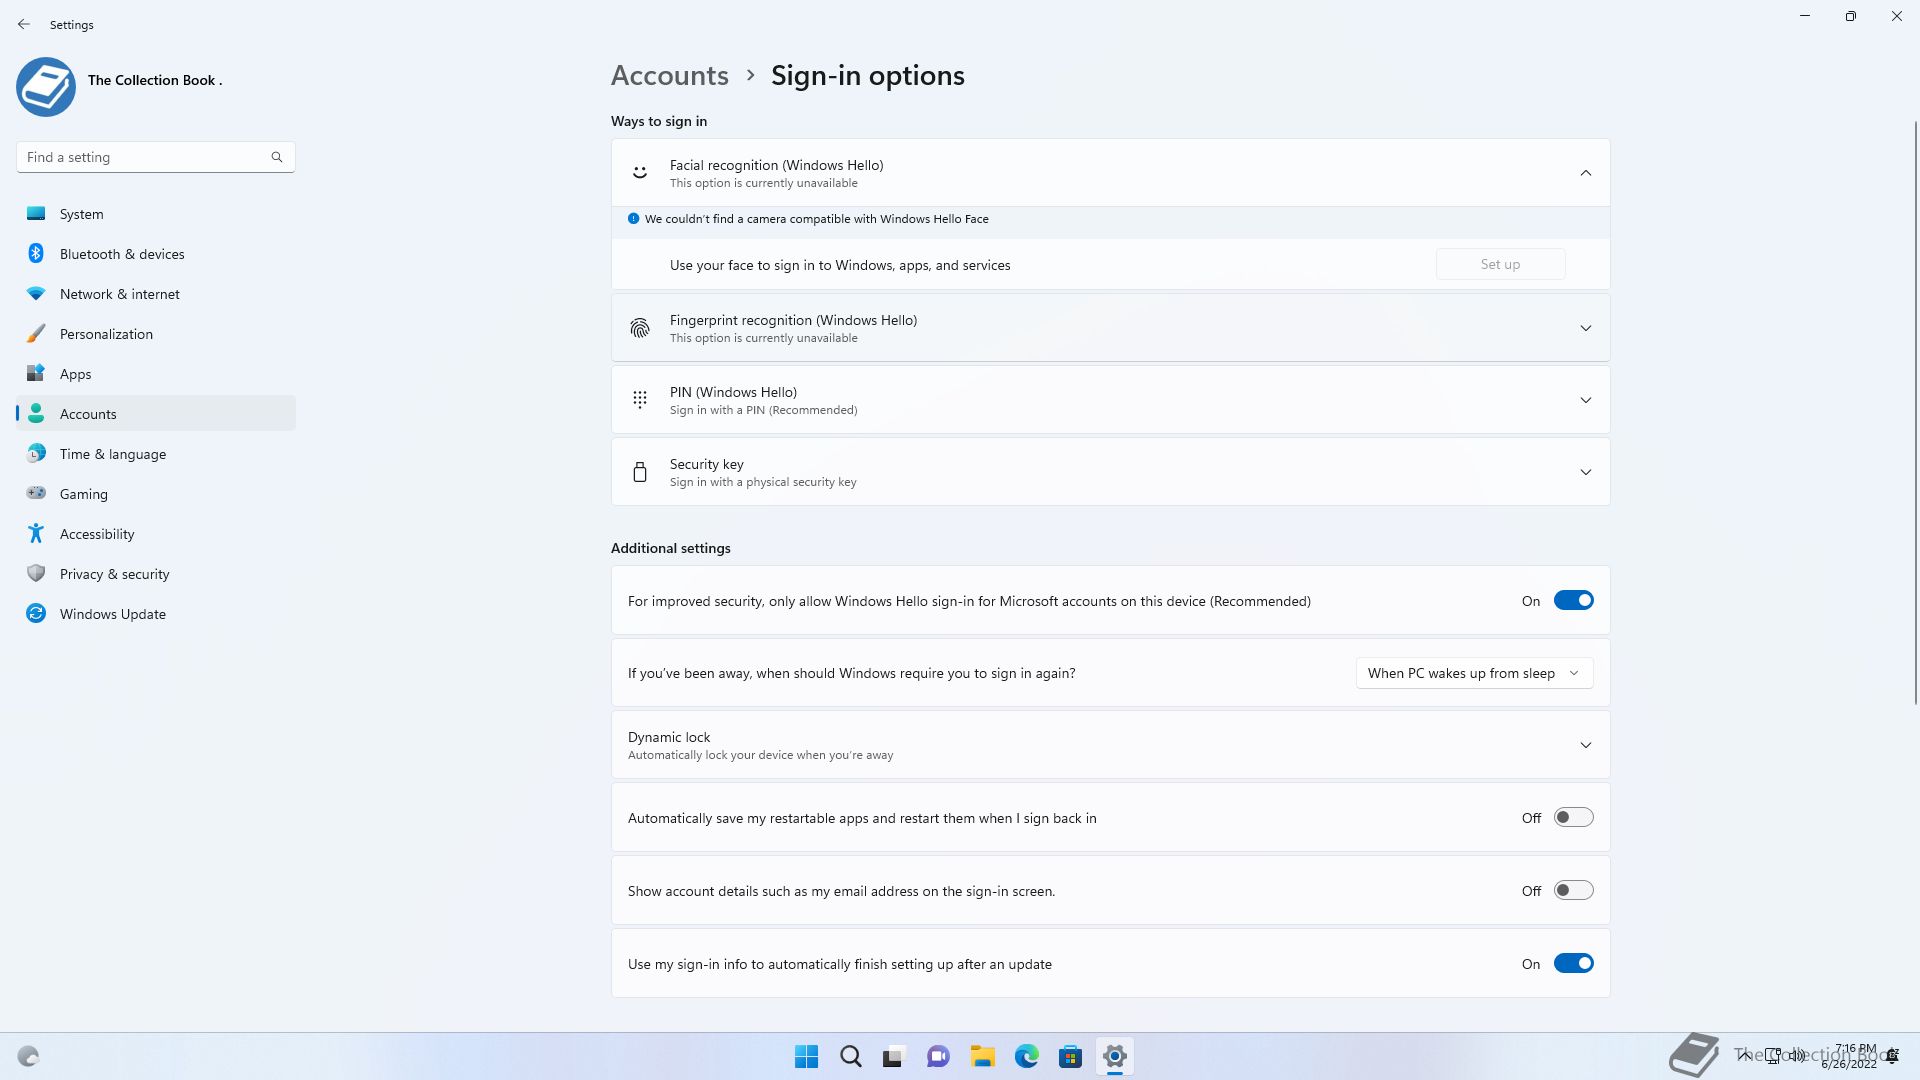The width and height of the screenshot is (1920, 1080).
Task: Click the Security key USB icon
Action: point(640,472)
